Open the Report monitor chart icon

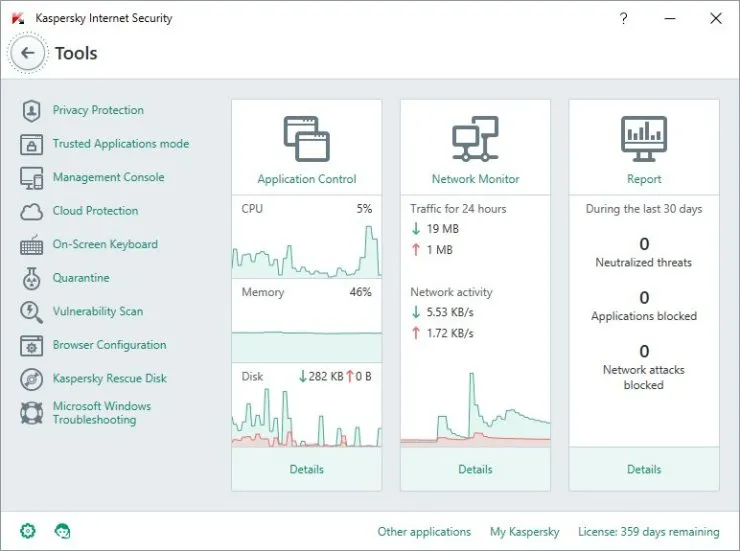pos(644,140)
